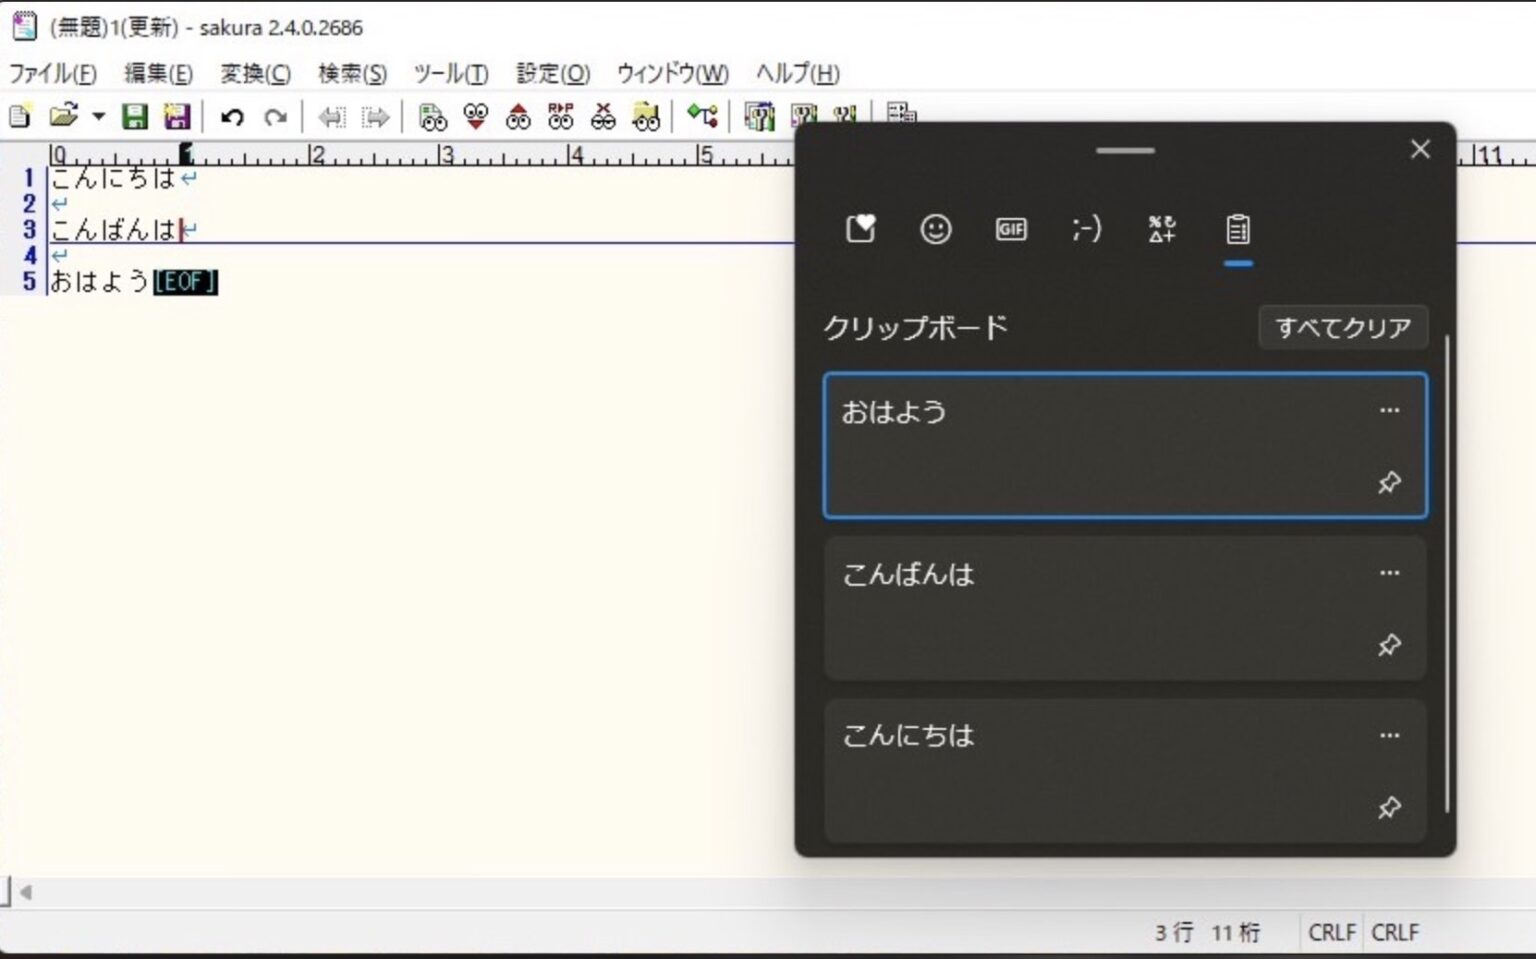Create a new file from the toolbar

[x=19, y=116]
